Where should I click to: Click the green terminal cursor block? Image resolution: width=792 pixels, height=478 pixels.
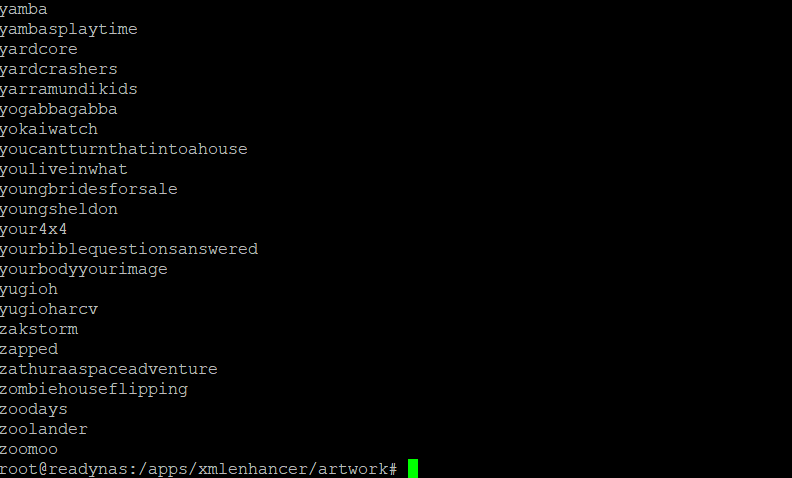413,468
